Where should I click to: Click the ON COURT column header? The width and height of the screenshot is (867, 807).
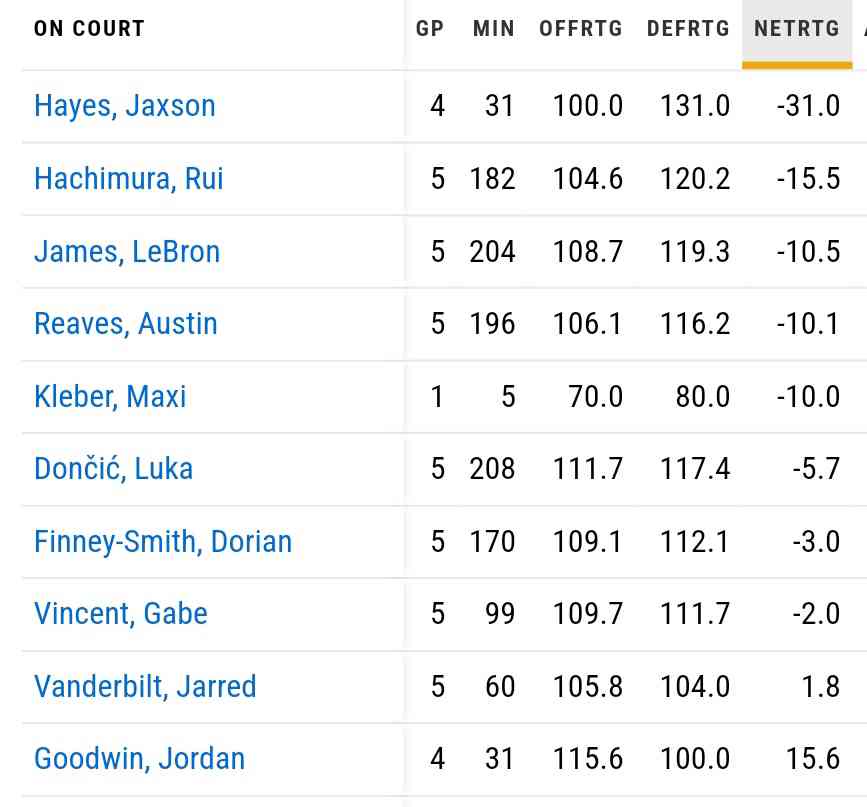click(x=89, y=29)
